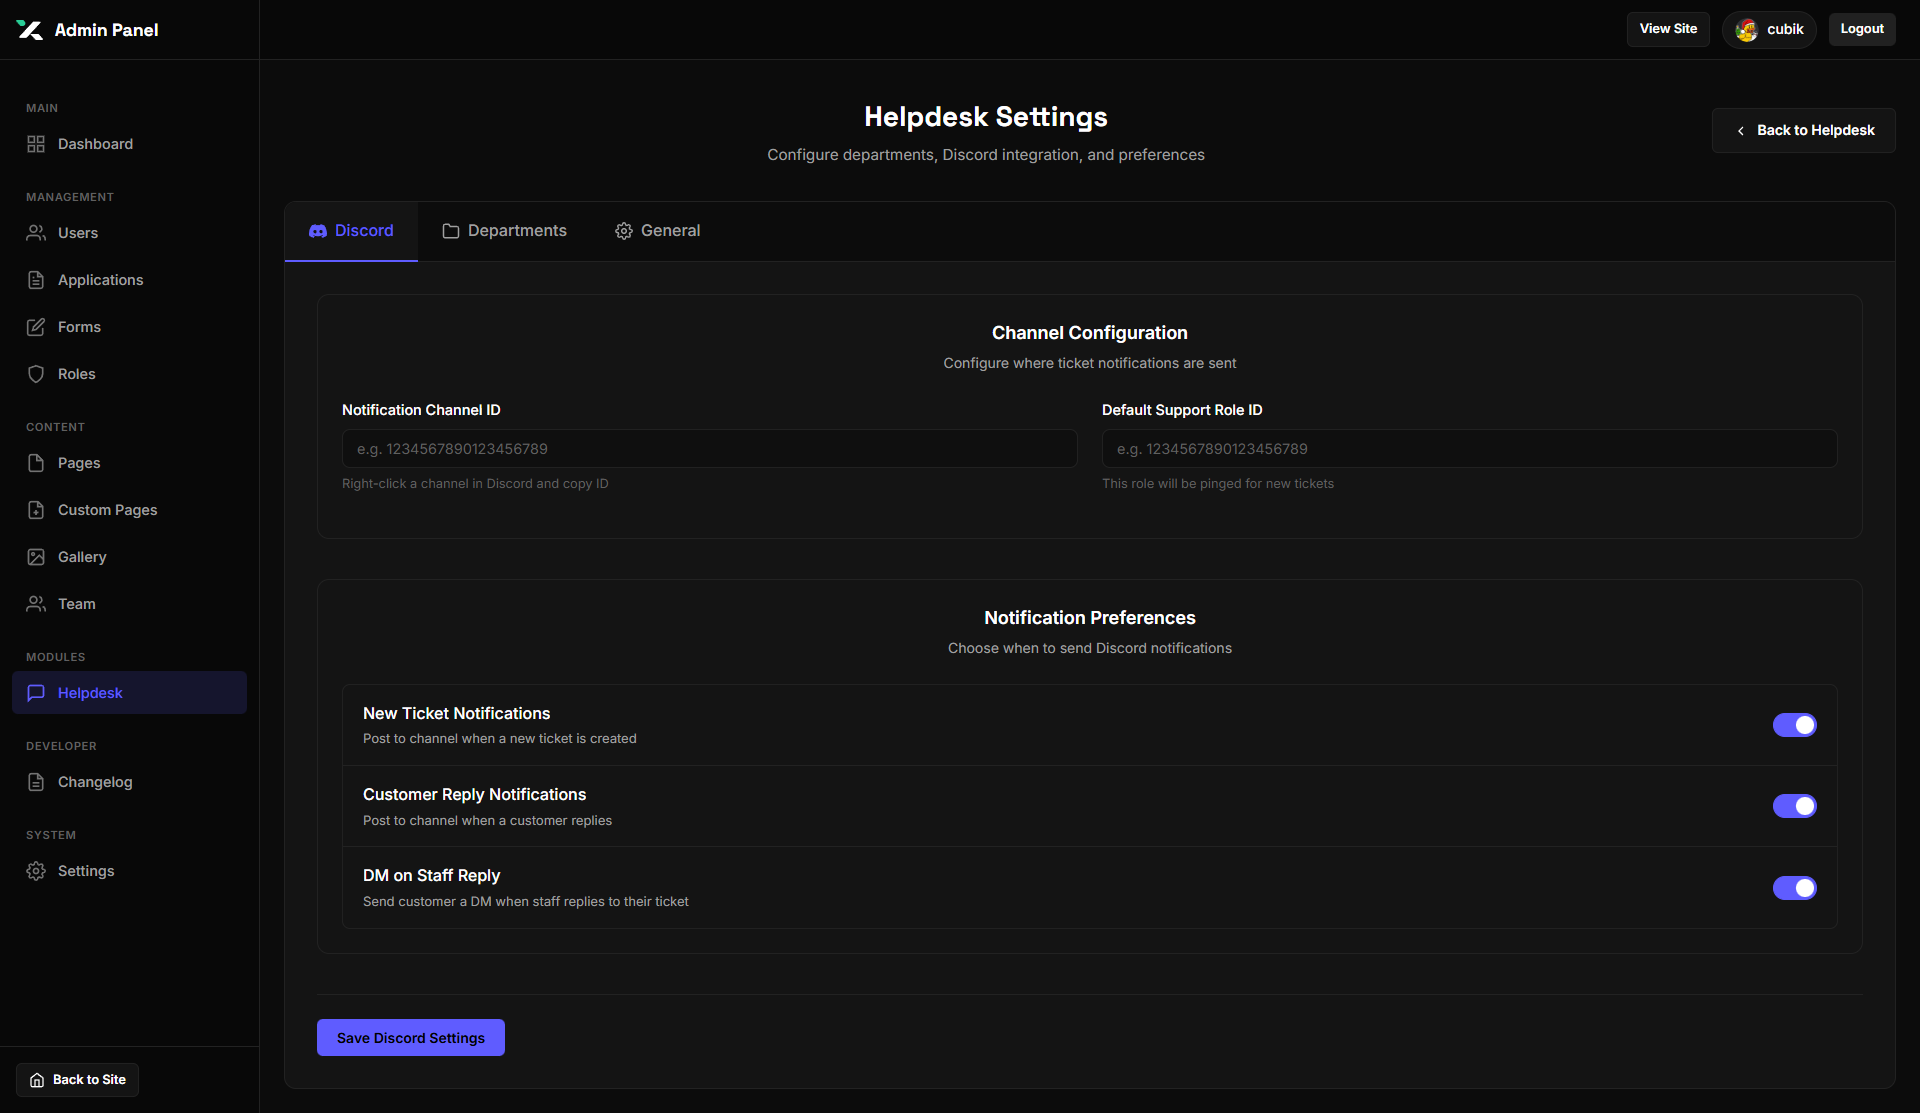Open the Changelog sidebar item
Viewport: 1920px width, 1113px height.
coord(129,782)
